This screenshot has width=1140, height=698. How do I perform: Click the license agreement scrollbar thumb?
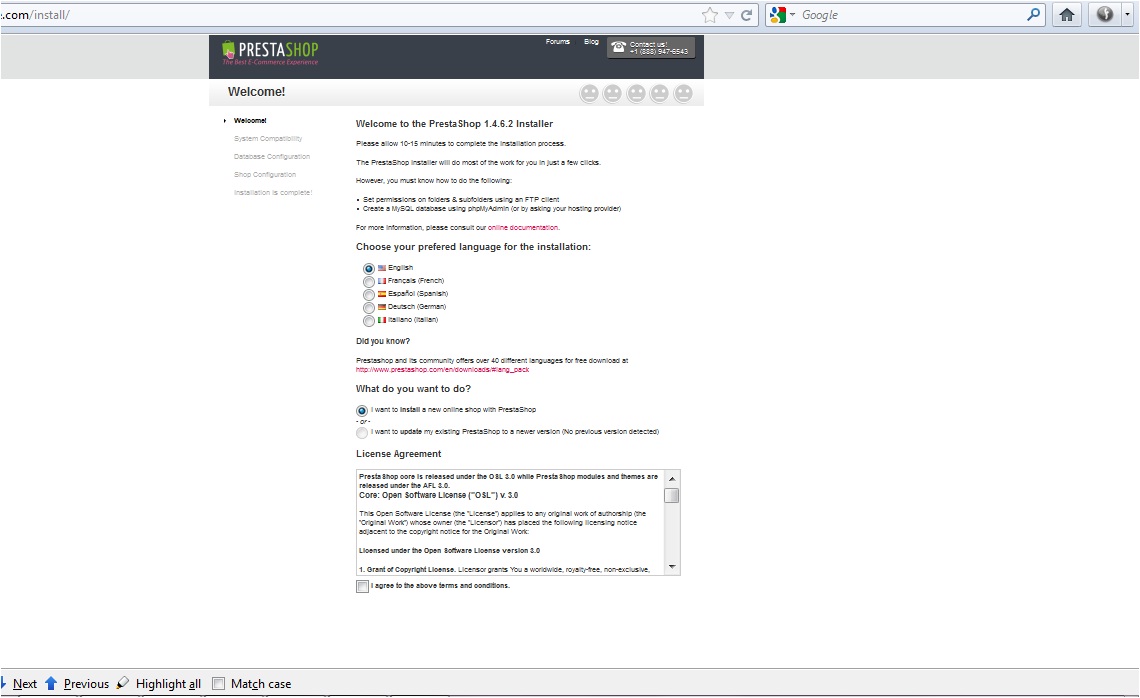click(672, 495)
